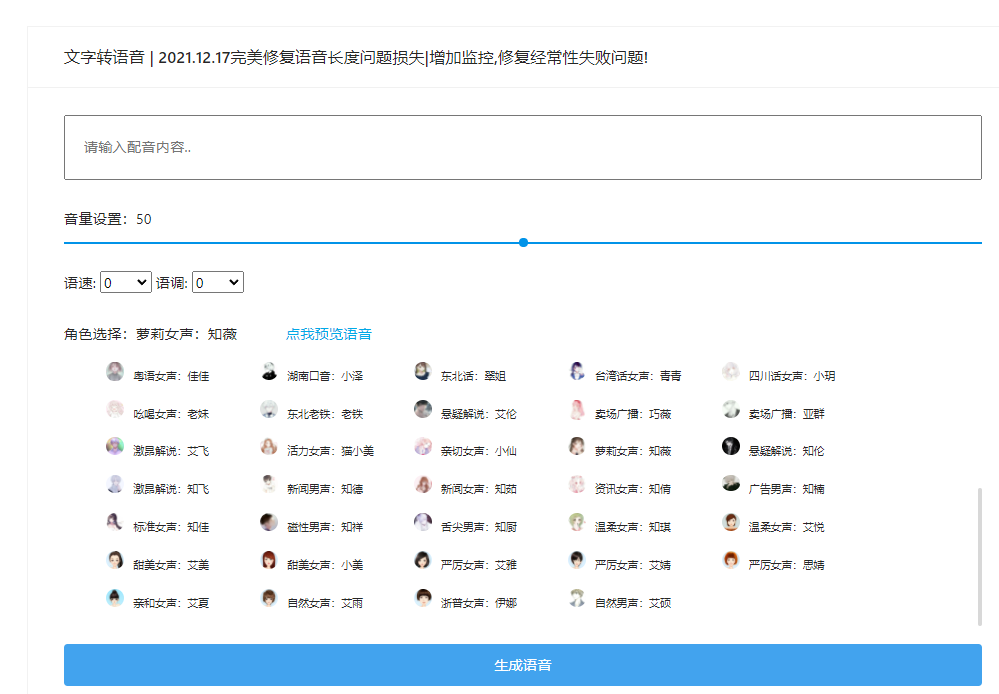
Task: Select the 标准女声：知佳 avatar
Action: [115, 523]
